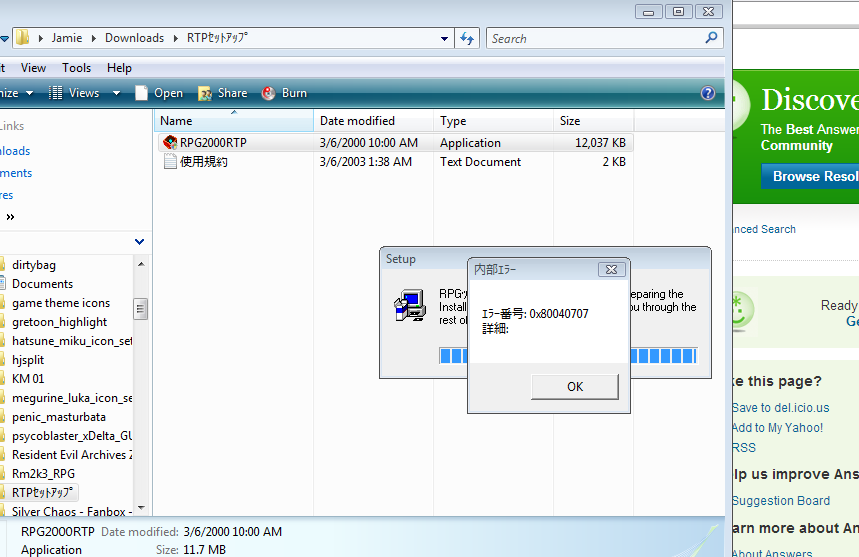Select the psycoblaster_xDelta folder
The height and width of the screenshot is (557, 859).
[72, 436]
